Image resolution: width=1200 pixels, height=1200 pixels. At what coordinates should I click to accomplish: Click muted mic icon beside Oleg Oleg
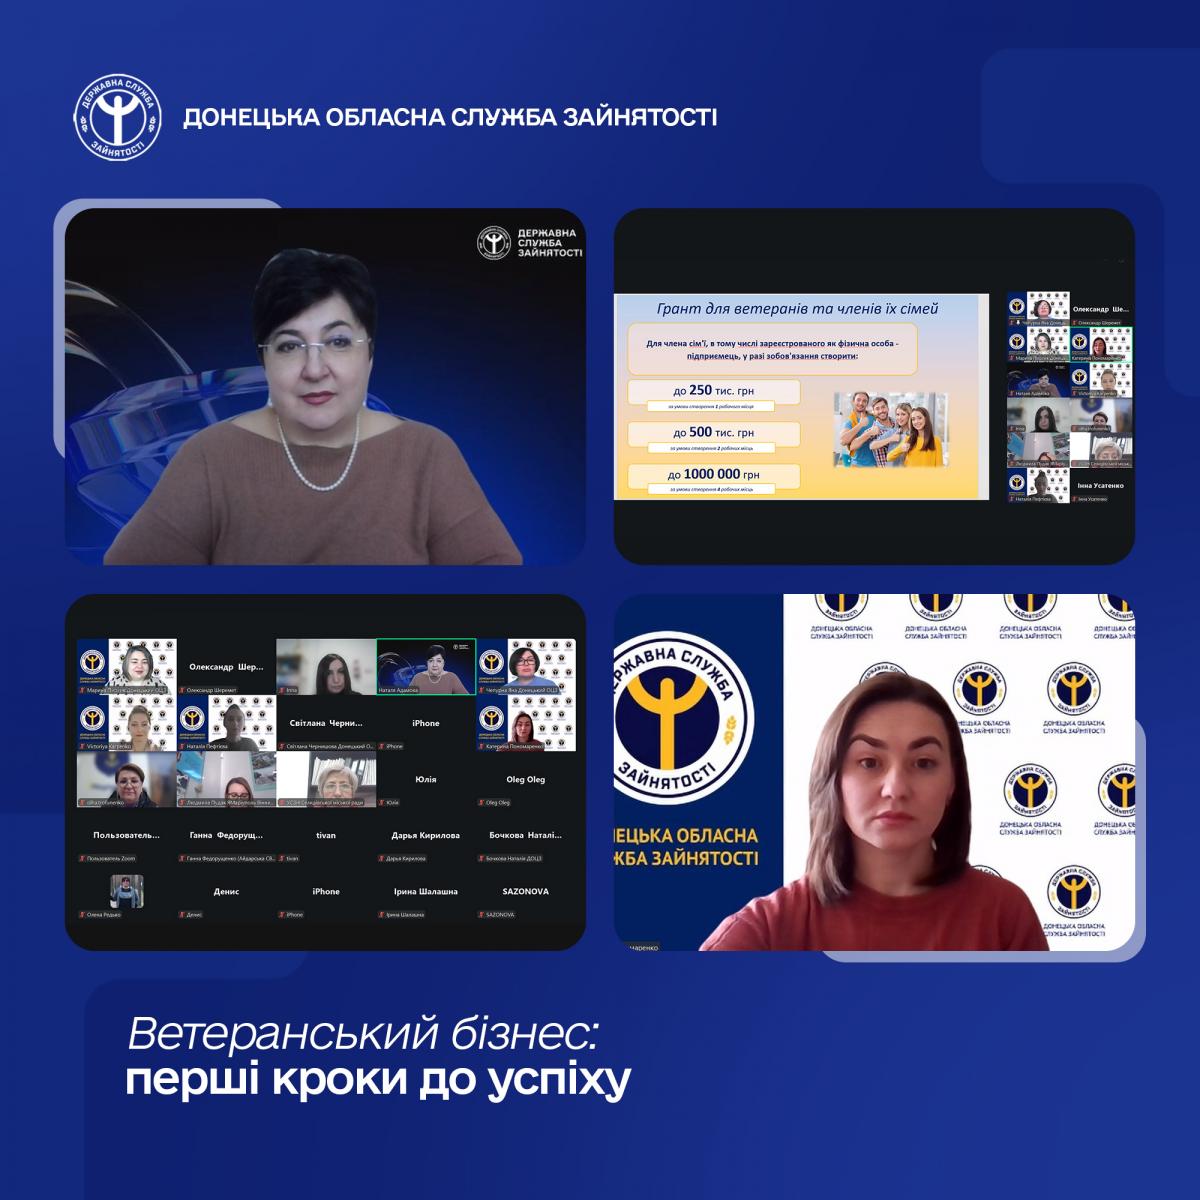click(482, 802)
